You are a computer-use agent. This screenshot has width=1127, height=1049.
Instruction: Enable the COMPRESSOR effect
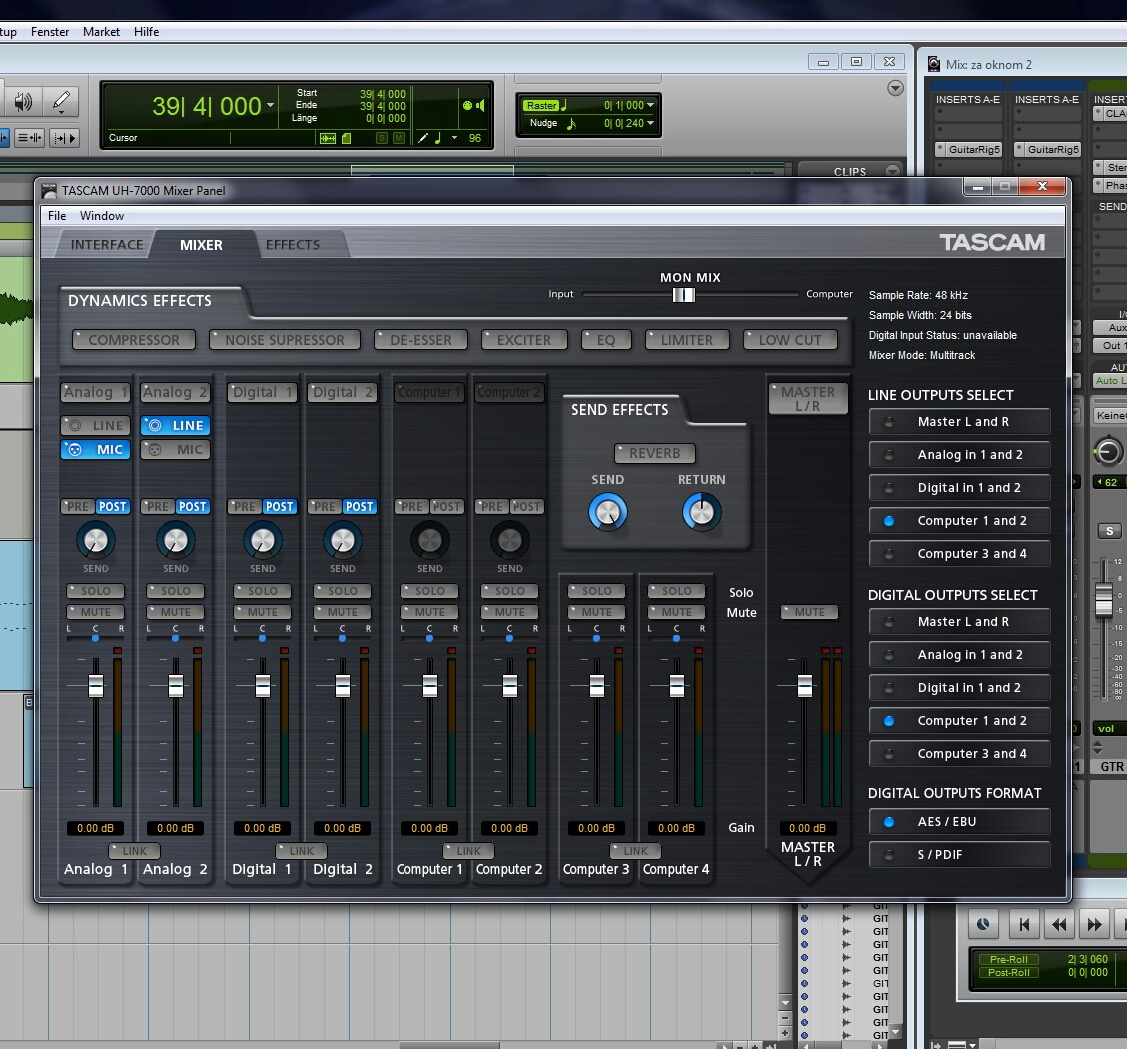[134, 339]
